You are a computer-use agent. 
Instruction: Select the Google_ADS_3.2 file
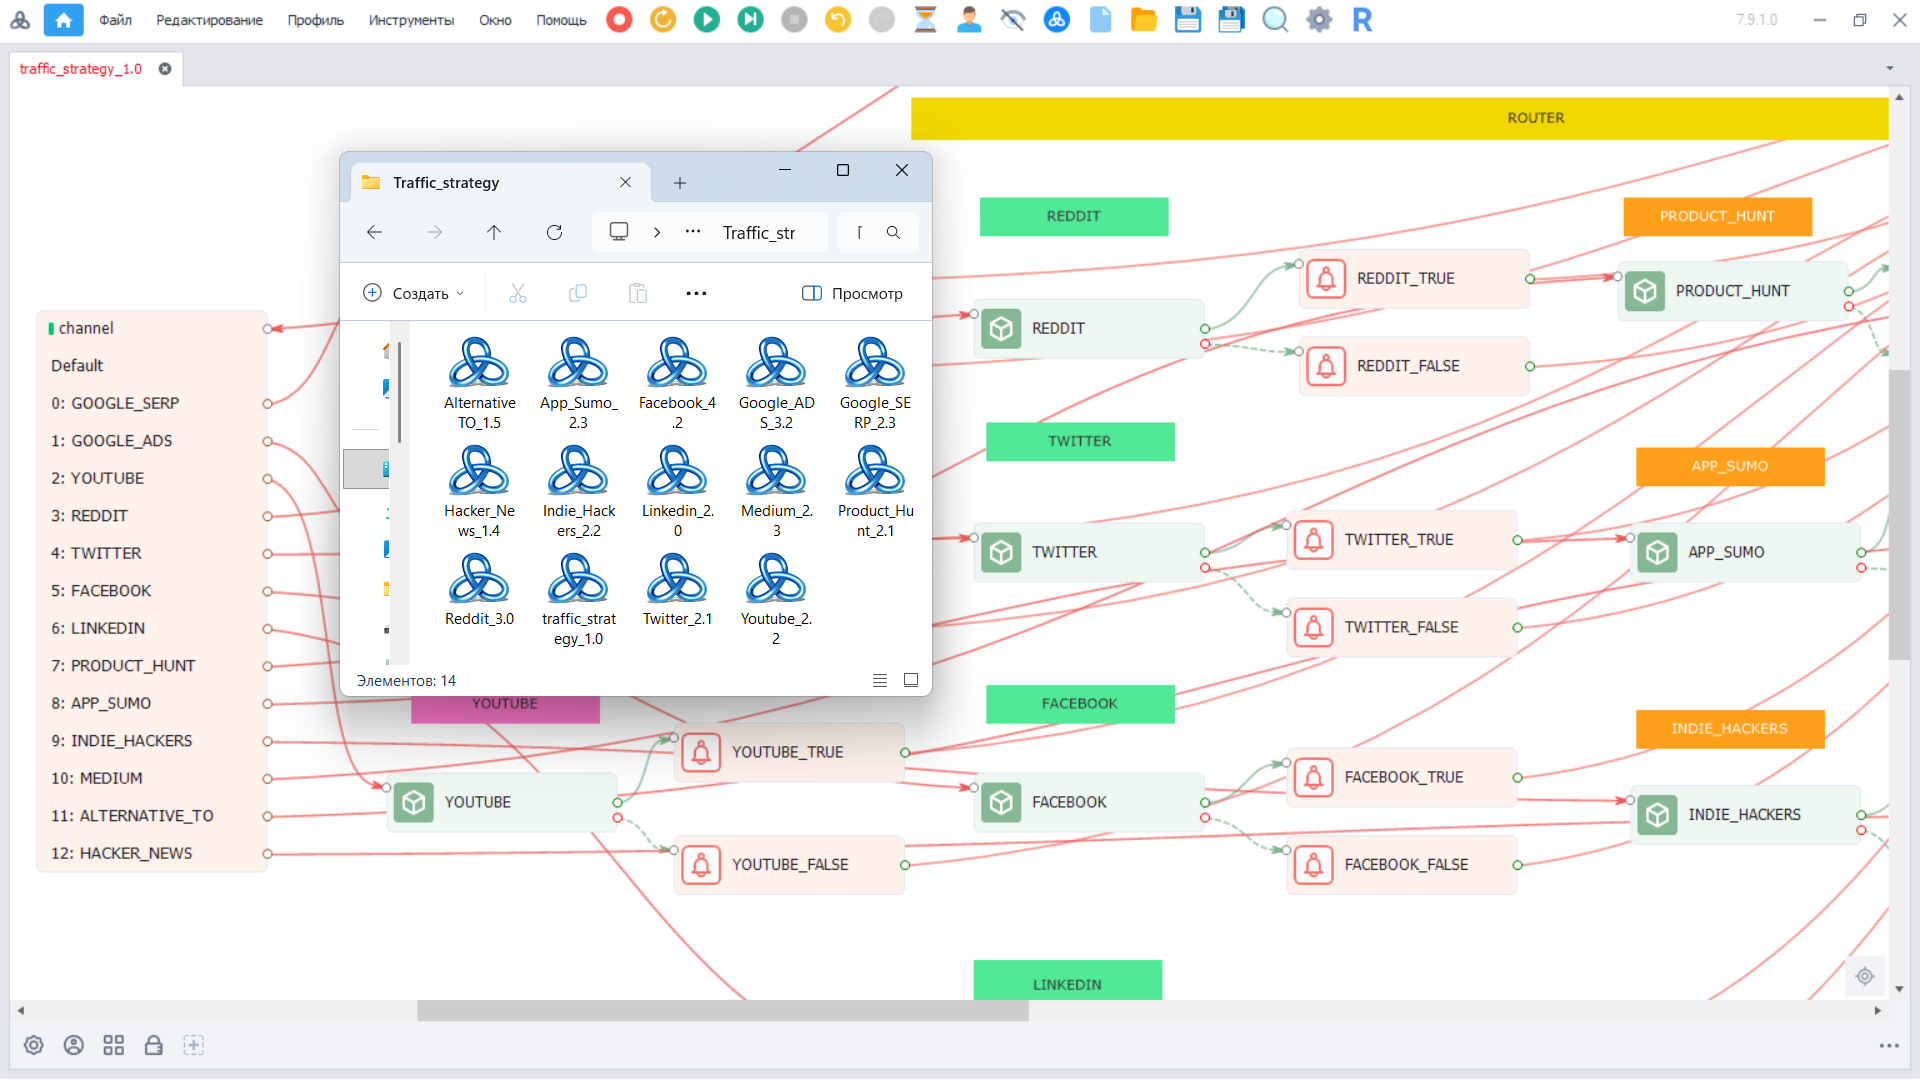777,384
